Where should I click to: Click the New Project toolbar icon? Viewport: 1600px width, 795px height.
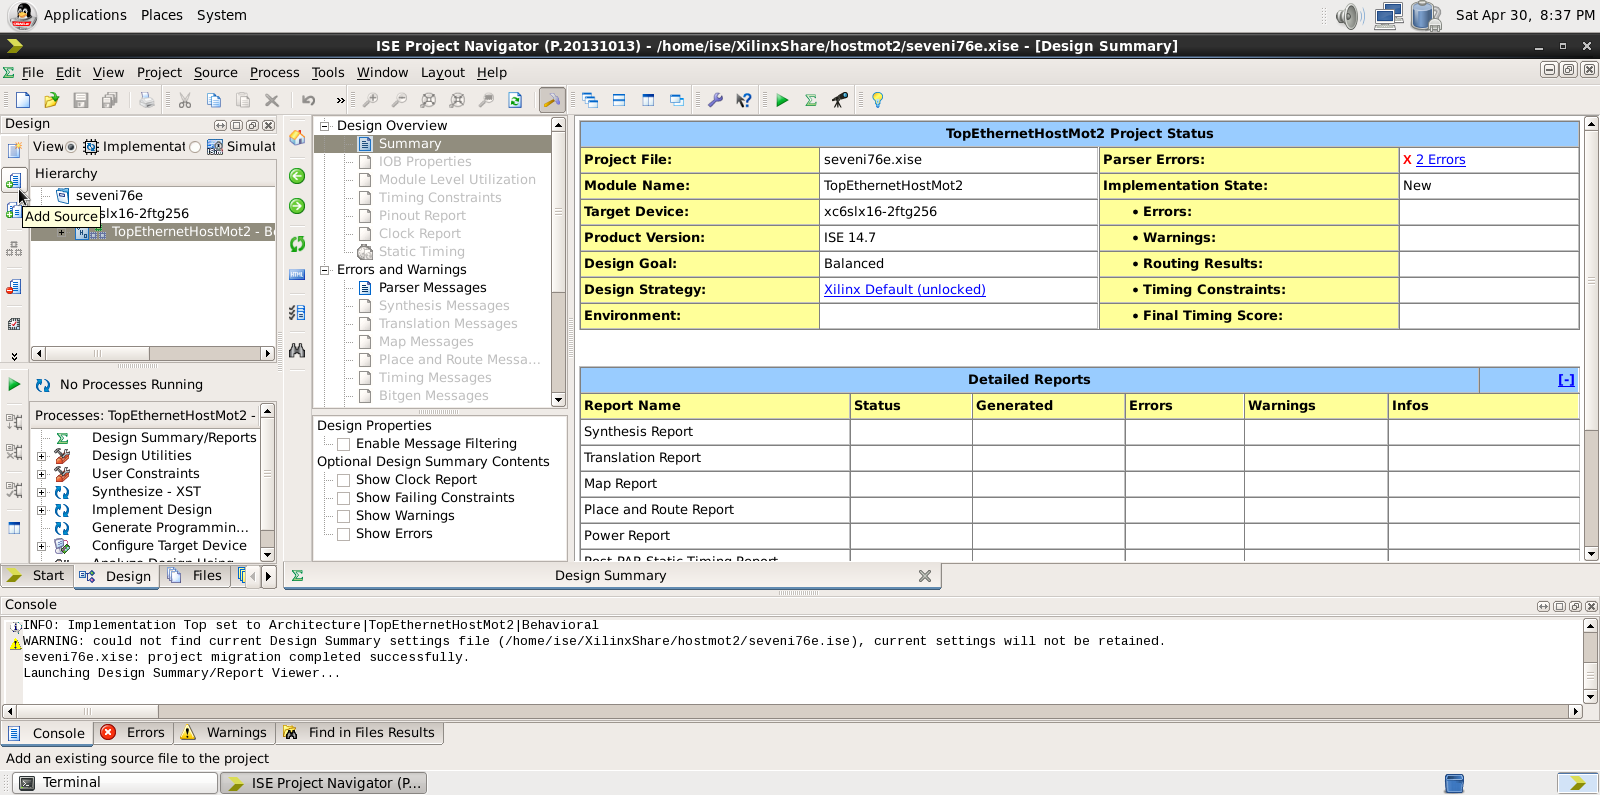23,100
